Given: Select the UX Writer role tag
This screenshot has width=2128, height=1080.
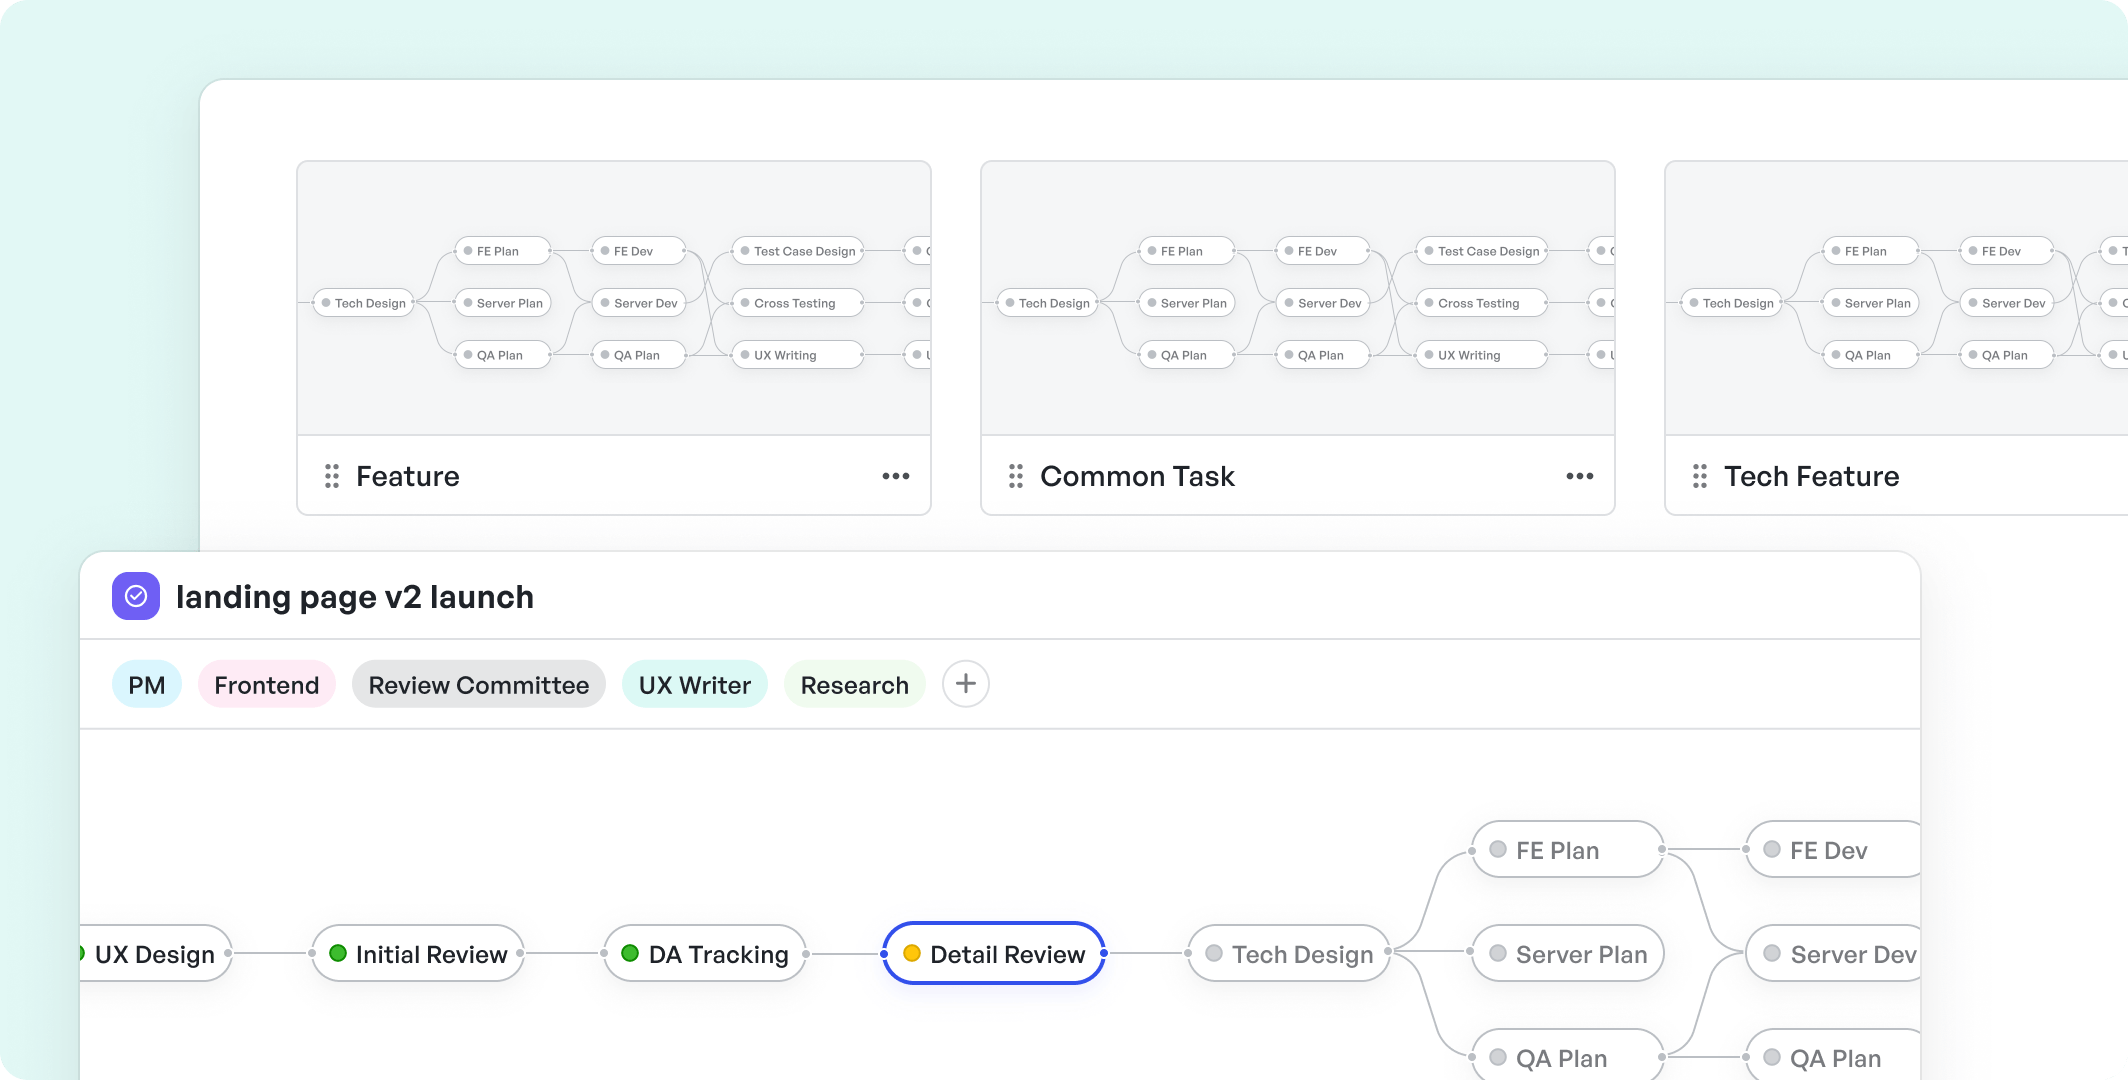Looking at the screenshot, I should [x=695, y=684].
